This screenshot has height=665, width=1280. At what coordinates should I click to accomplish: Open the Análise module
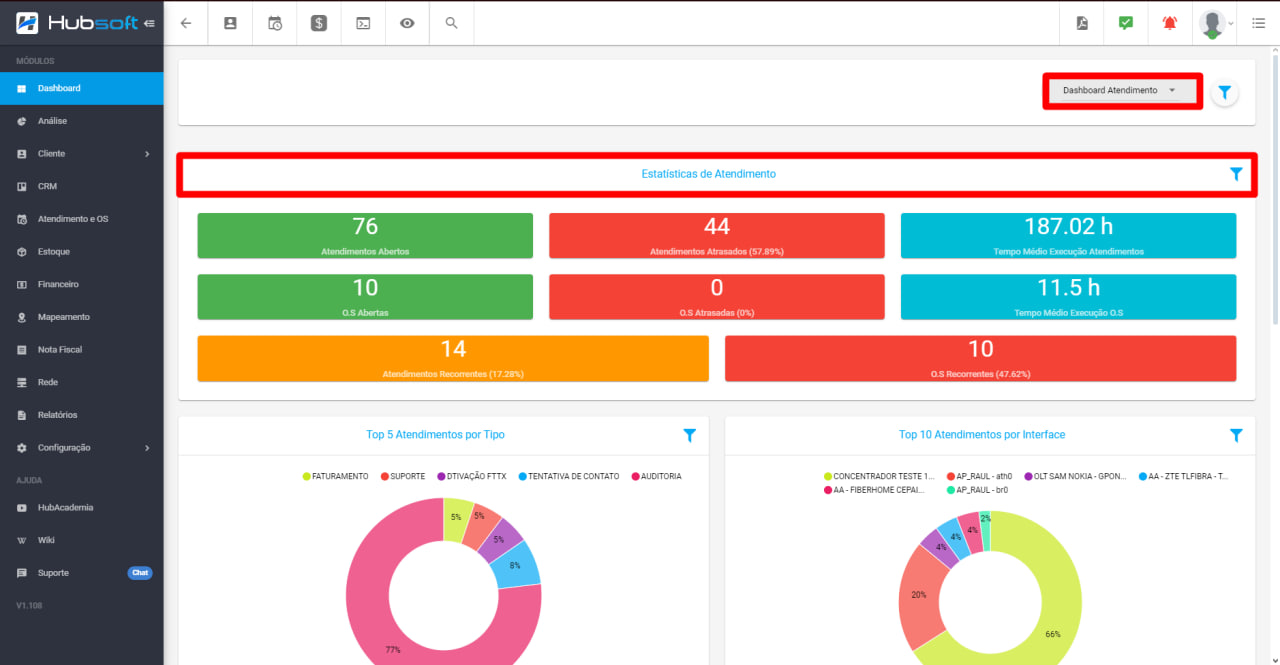[x=81, y=121]
